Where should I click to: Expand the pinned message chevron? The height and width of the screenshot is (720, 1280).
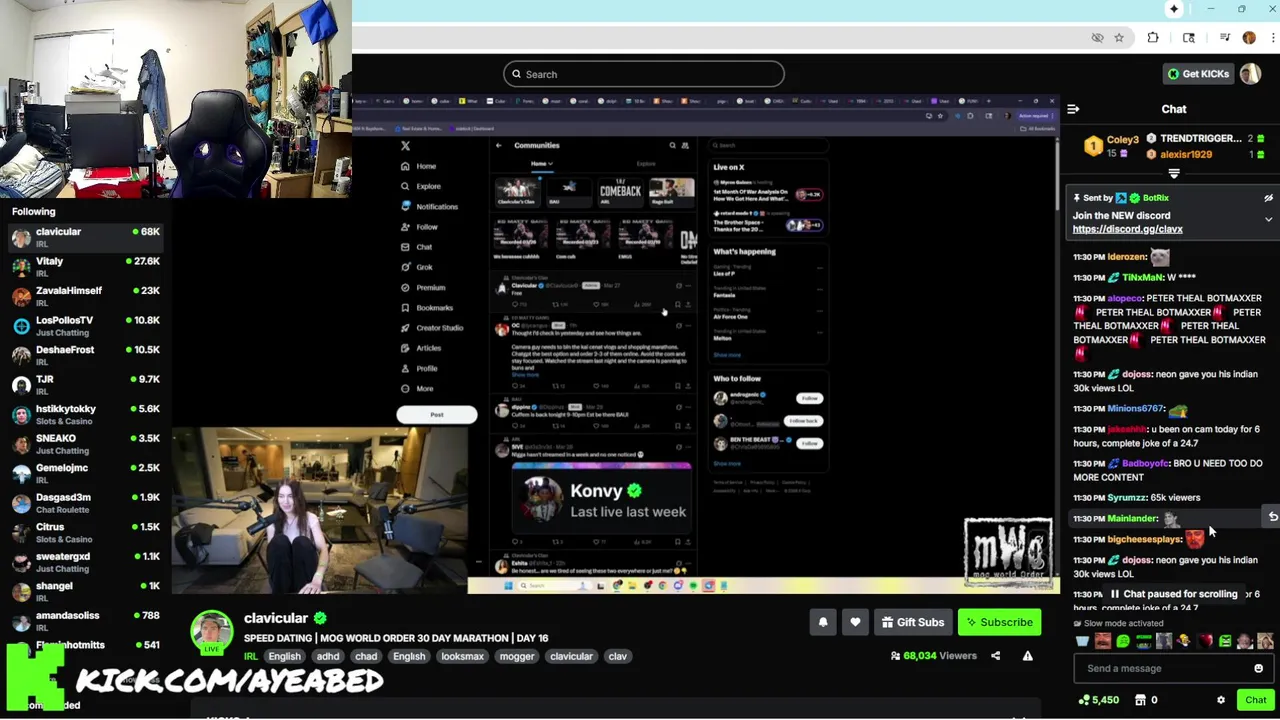point(1268,219)
